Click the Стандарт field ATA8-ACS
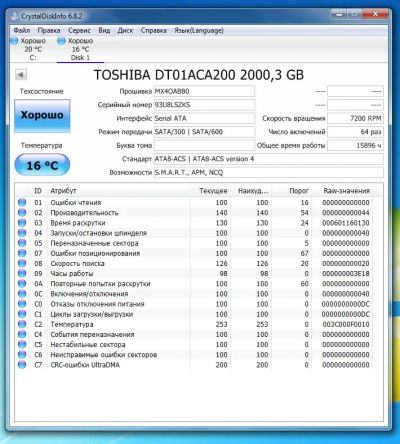The width and height of the screenshot is (400, 444). (x=269, y=159)
